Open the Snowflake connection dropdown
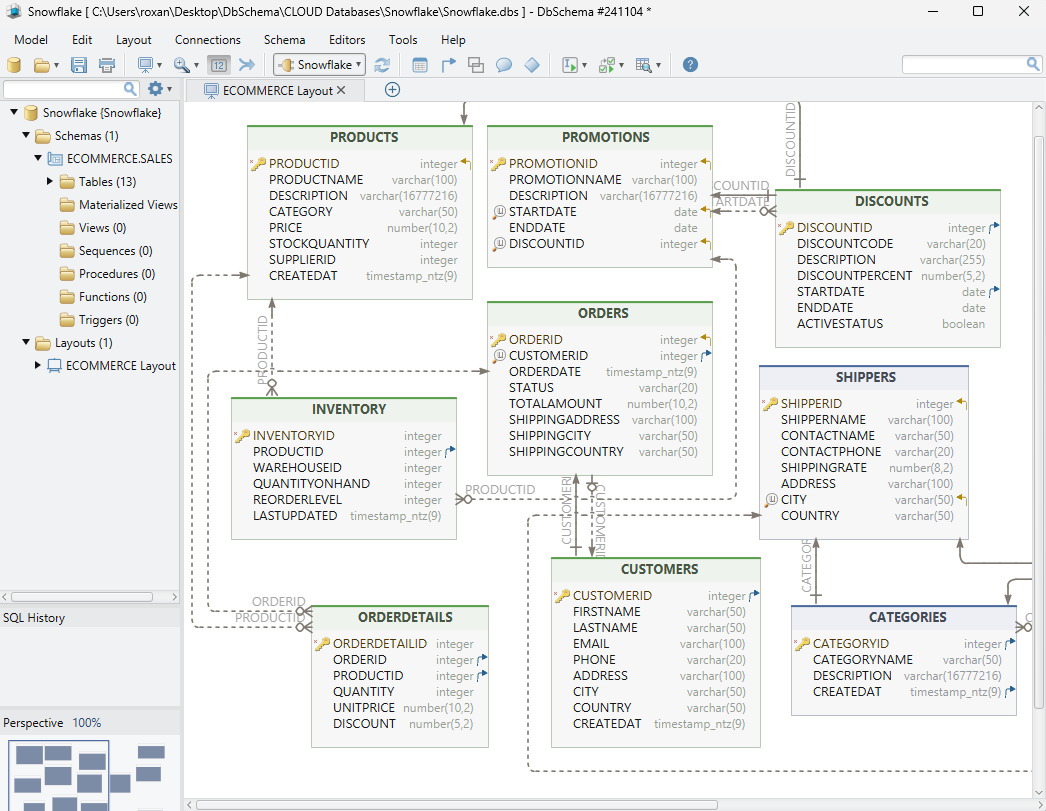 click(x=357, y=64)
